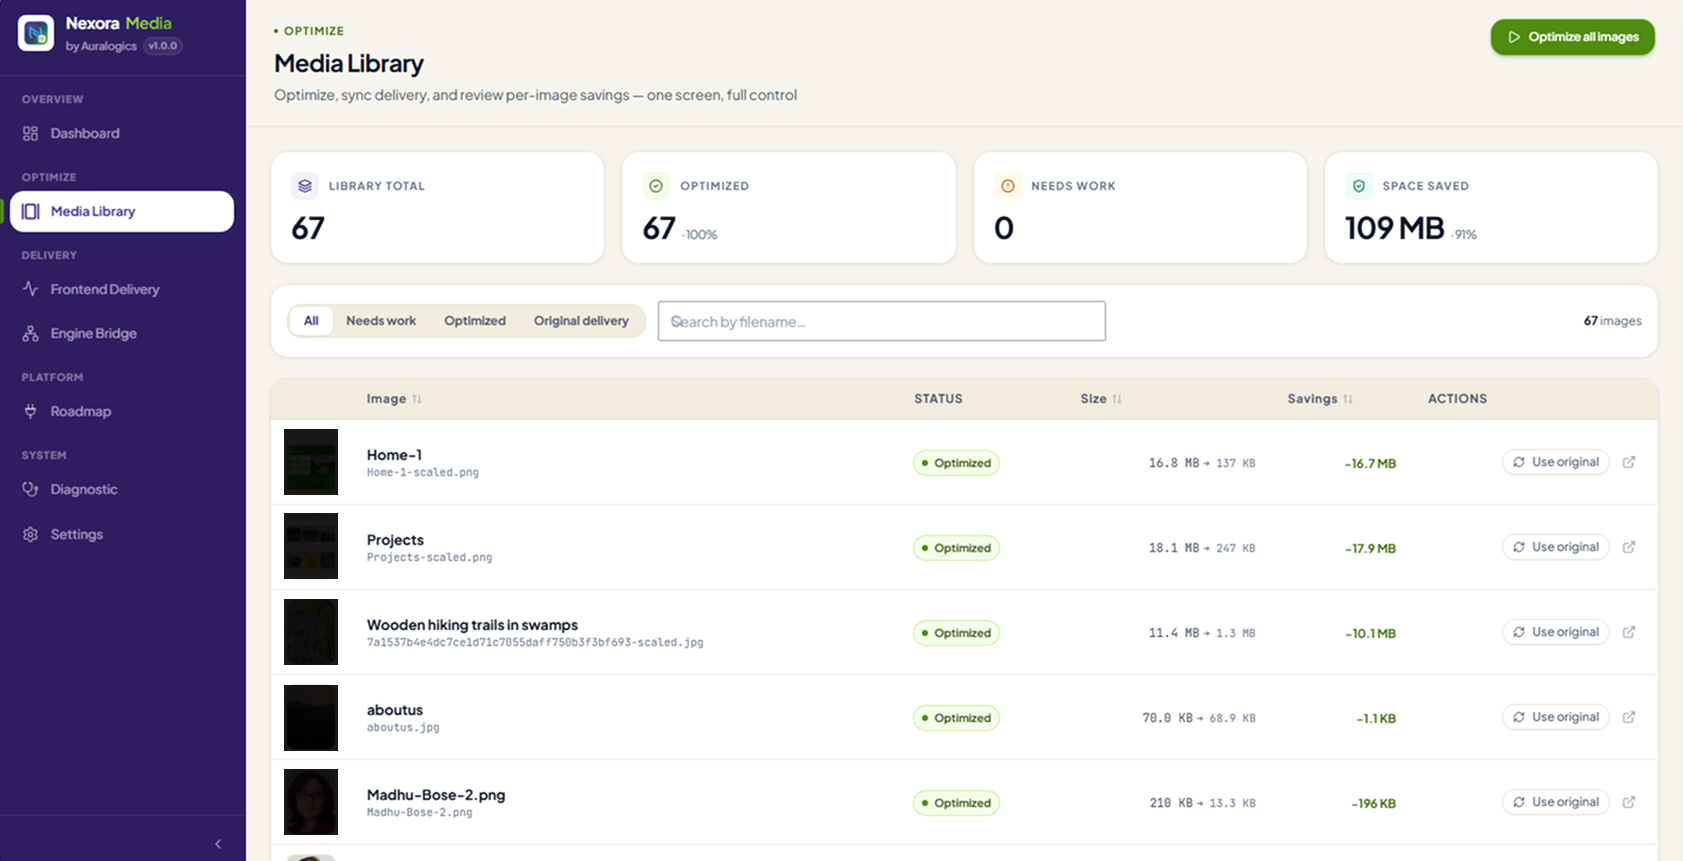Click Use original for Projects
The width and height of the screenshot is (1683, 861).
click(x=1555, y=547)
